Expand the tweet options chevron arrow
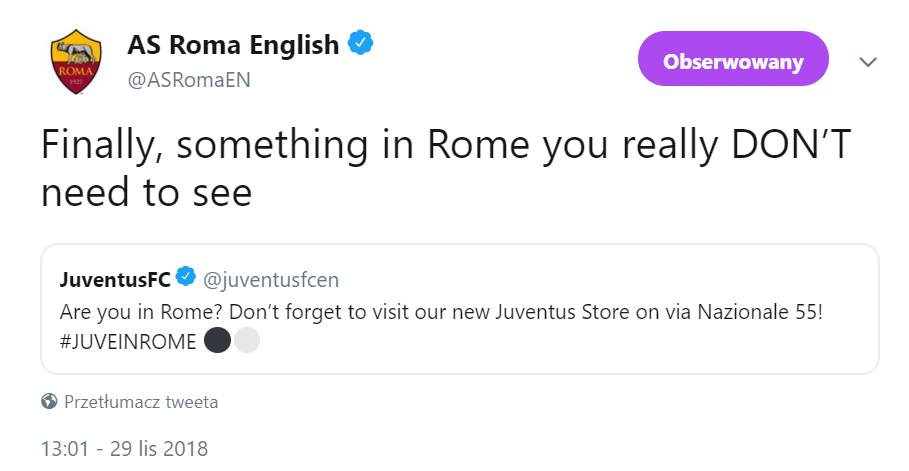The height and width of the screenshot is (471, 909). [868, 61]
